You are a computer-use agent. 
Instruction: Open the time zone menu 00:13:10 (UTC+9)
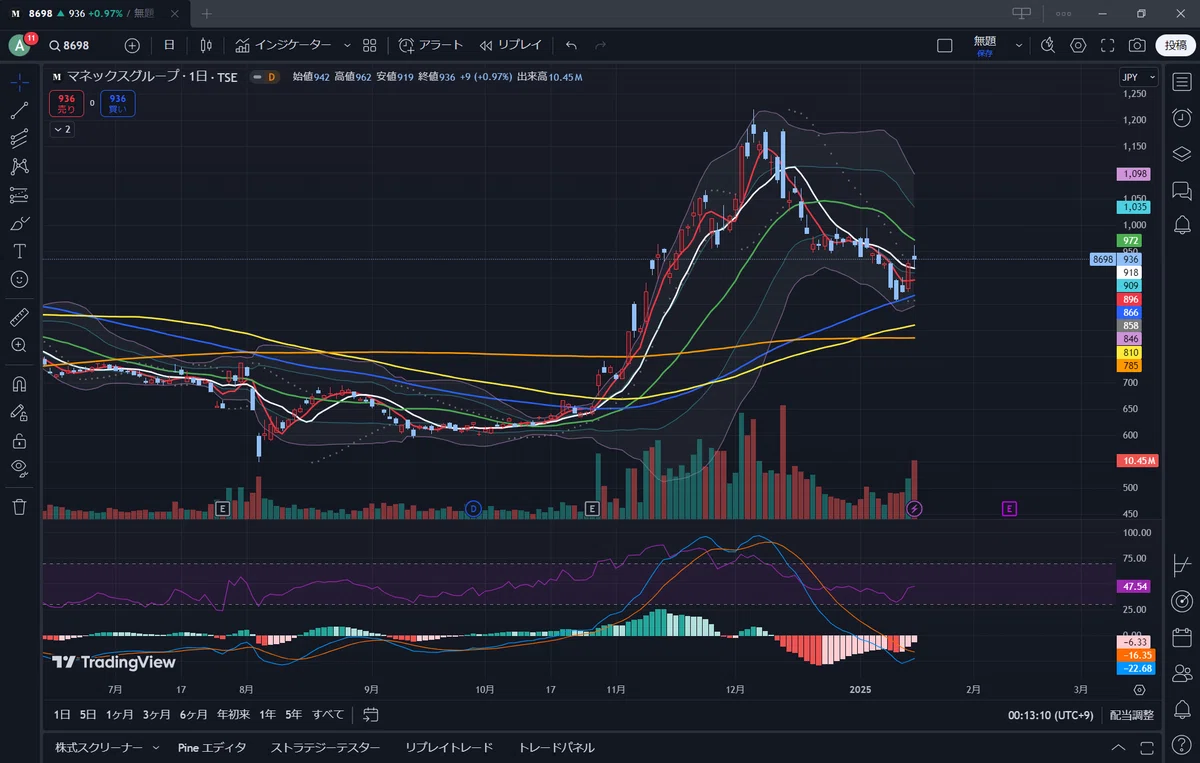pyautogui.click(x=1050, y=715)
